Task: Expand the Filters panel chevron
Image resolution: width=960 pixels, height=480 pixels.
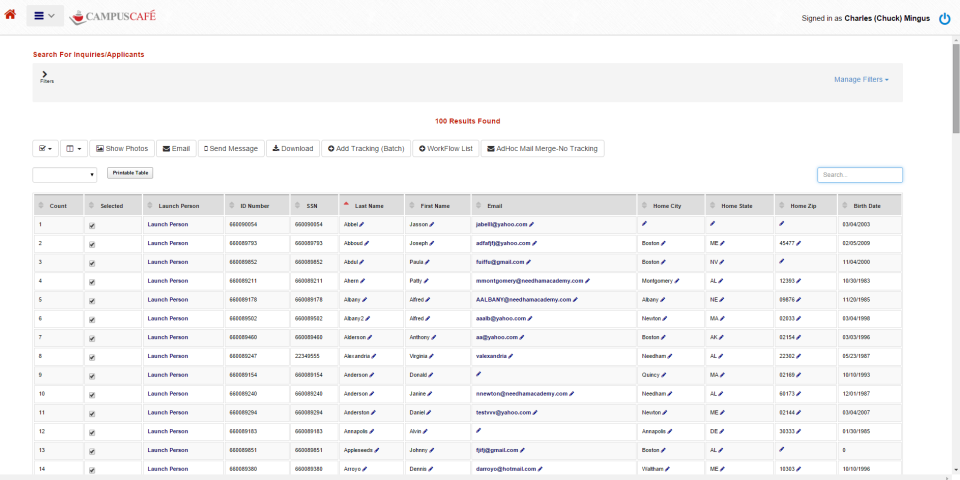Action: (x=45, y=74)
